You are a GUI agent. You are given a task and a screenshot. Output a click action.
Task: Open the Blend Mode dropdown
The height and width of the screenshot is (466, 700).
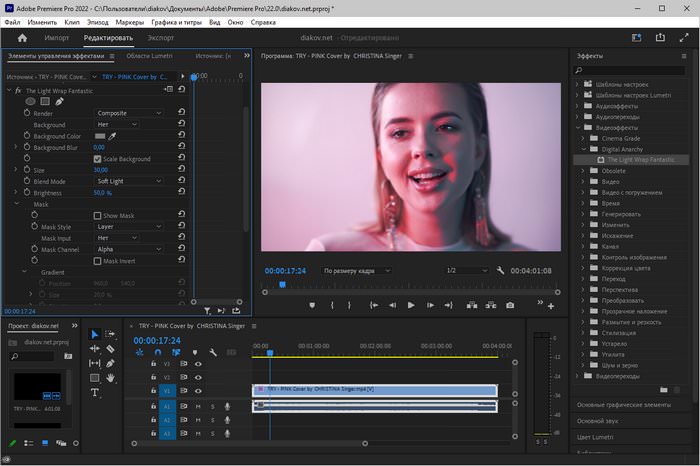click(x=129, y=181)
